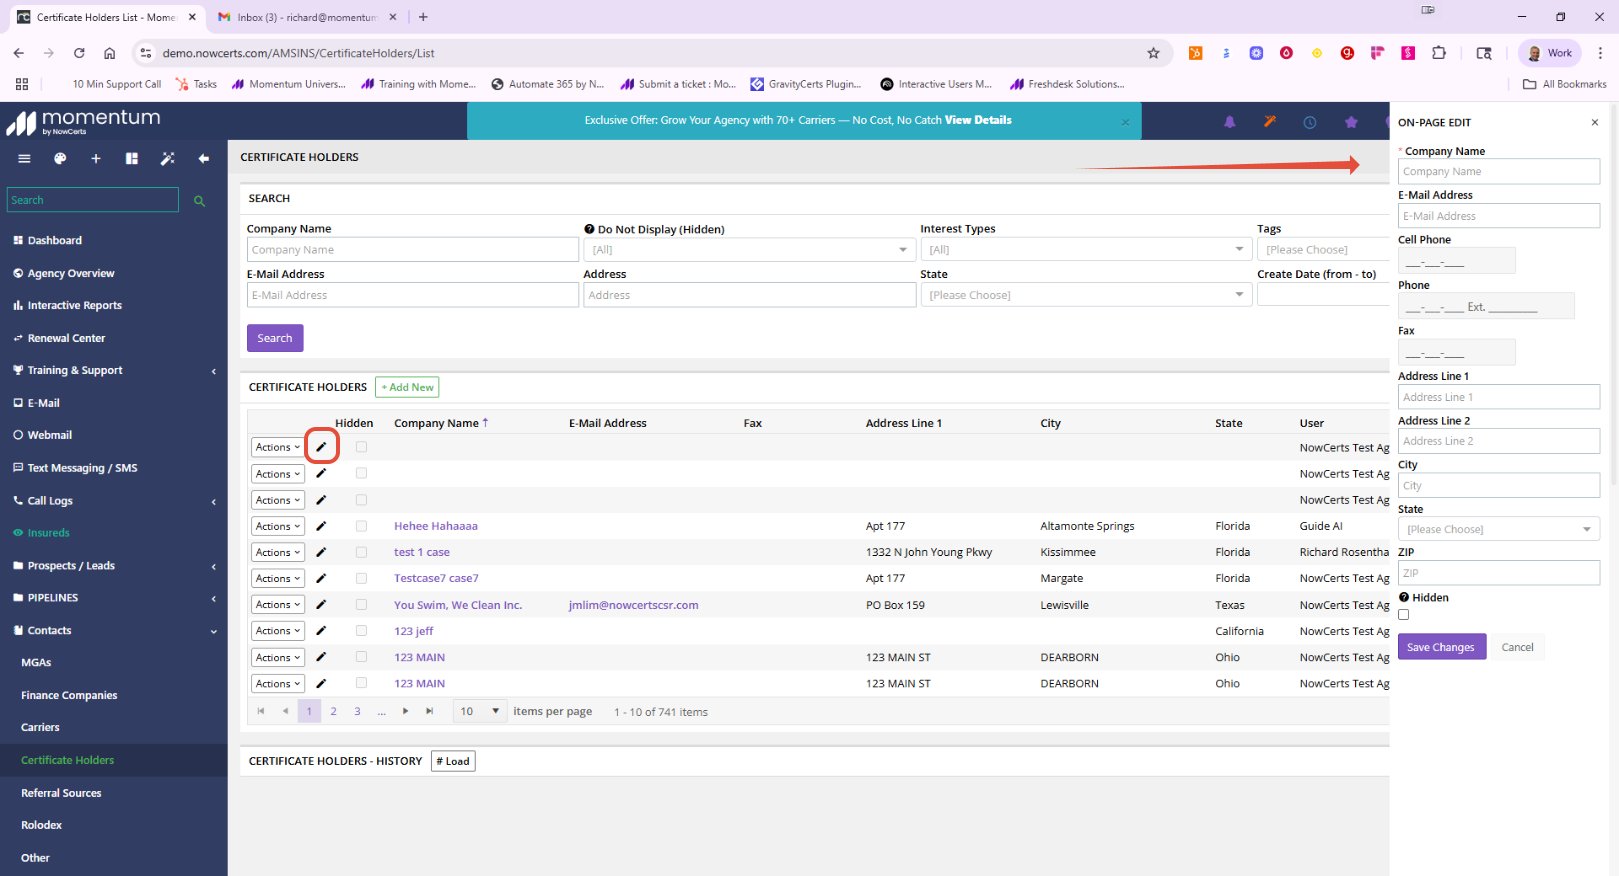Click the palette theme icon

point(60,158)
